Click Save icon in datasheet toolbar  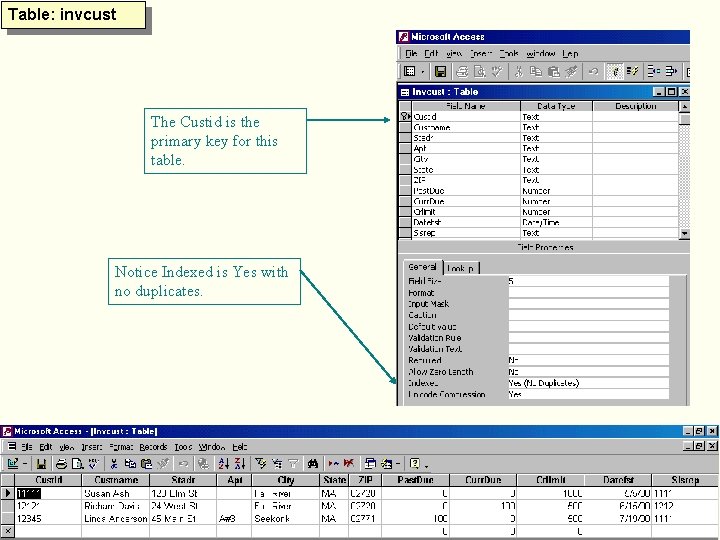[x=41, y=464]
